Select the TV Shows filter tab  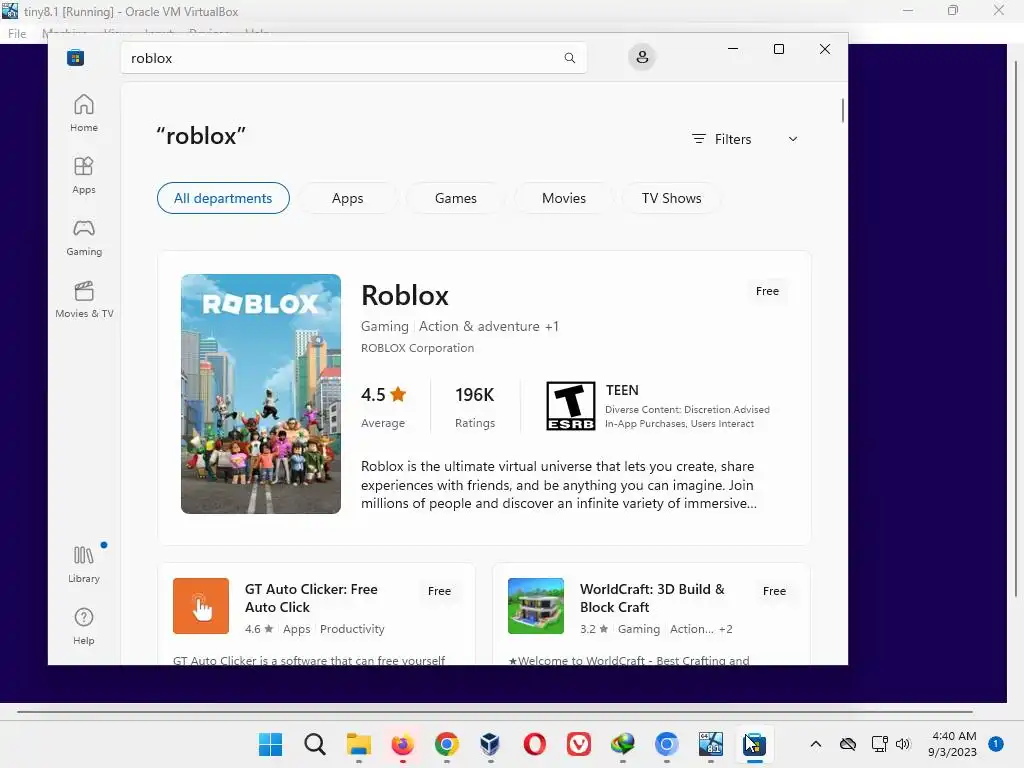tap(671, 198)
